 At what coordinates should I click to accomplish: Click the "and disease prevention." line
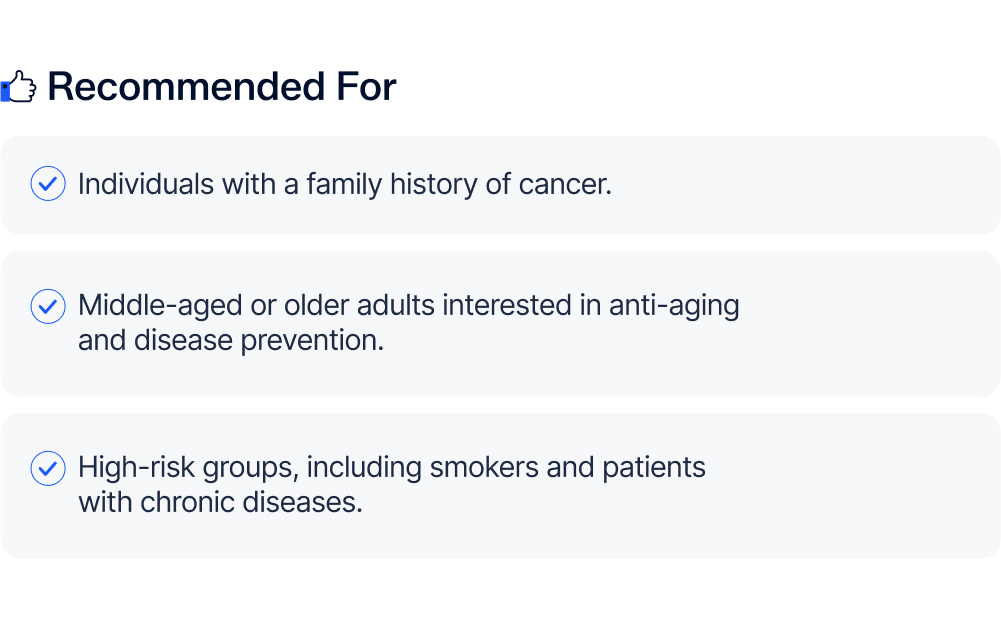[230, 340]
